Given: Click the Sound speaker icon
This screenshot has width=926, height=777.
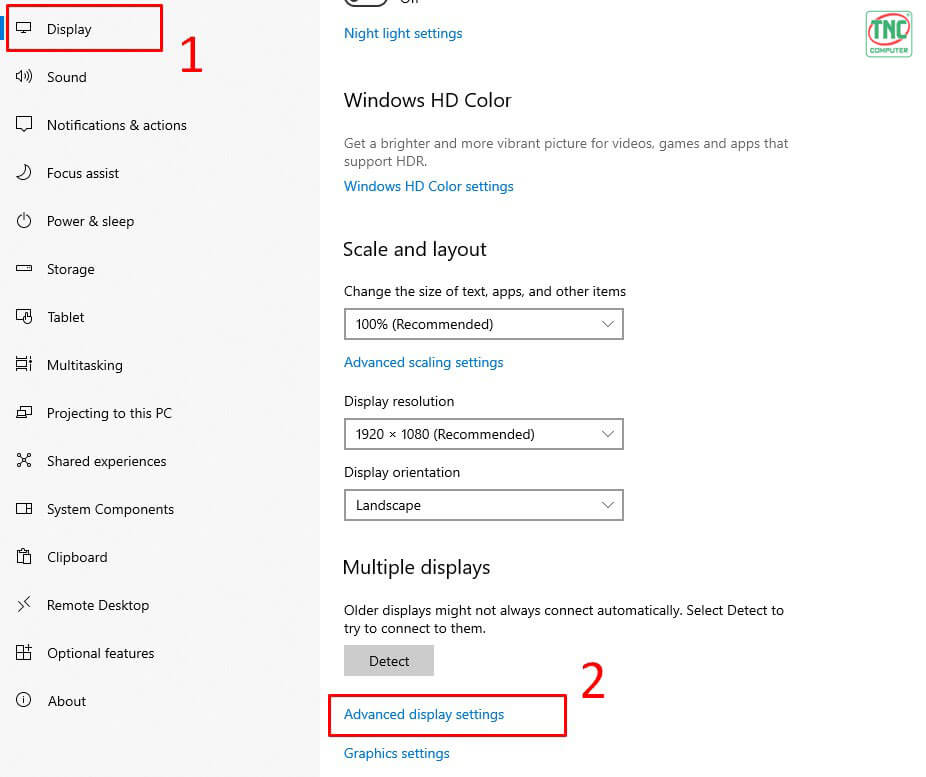Looking at the screenshot, I should [24, 76].
